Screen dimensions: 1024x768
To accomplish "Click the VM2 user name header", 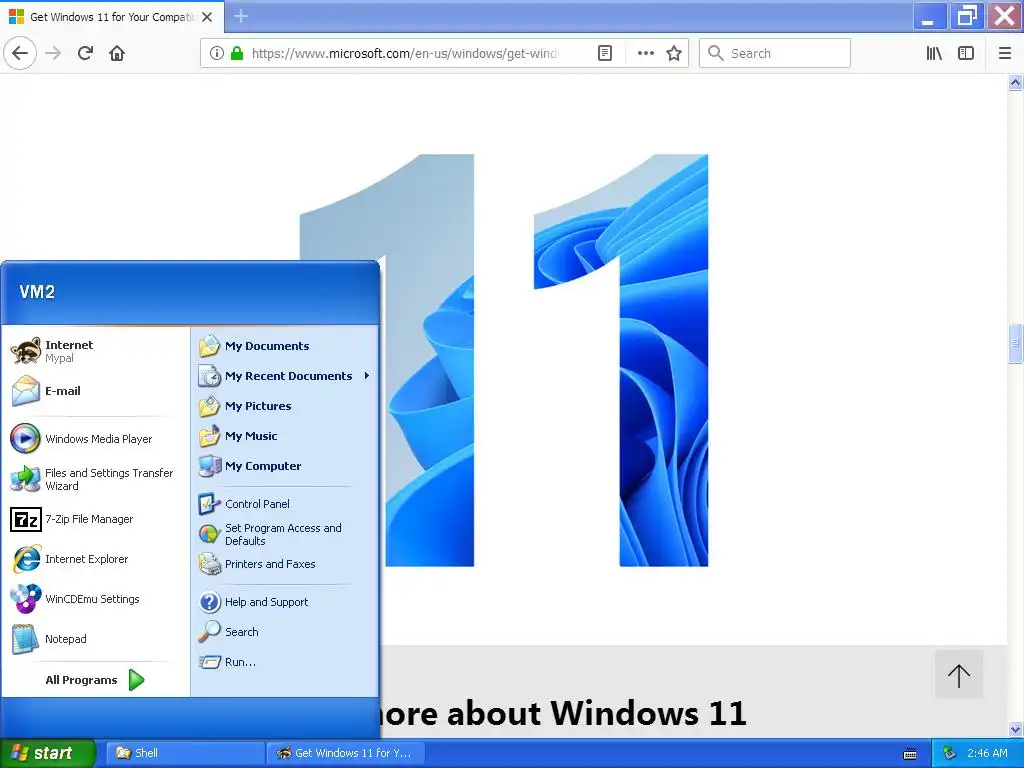I will pos(37,292).
